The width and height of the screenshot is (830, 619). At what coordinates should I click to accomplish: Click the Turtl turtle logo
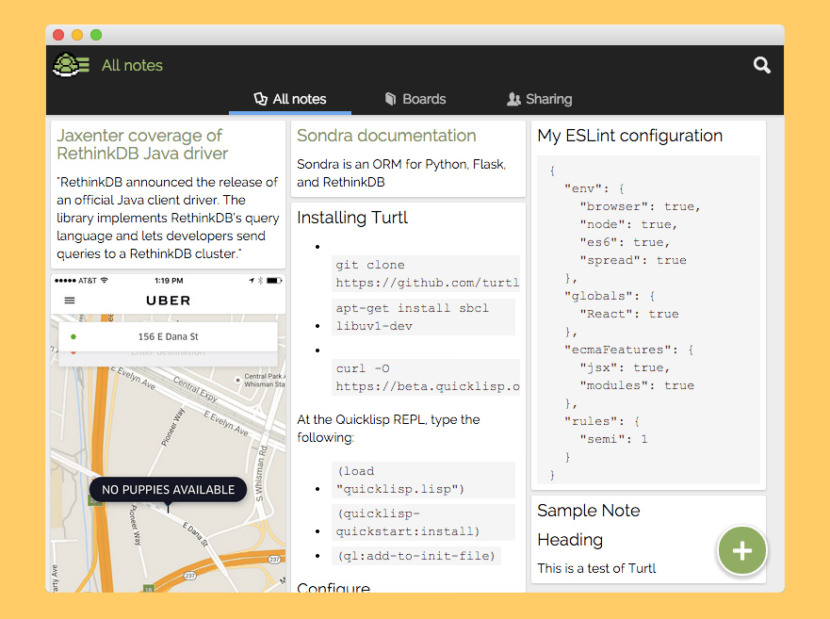click(68, 65)
